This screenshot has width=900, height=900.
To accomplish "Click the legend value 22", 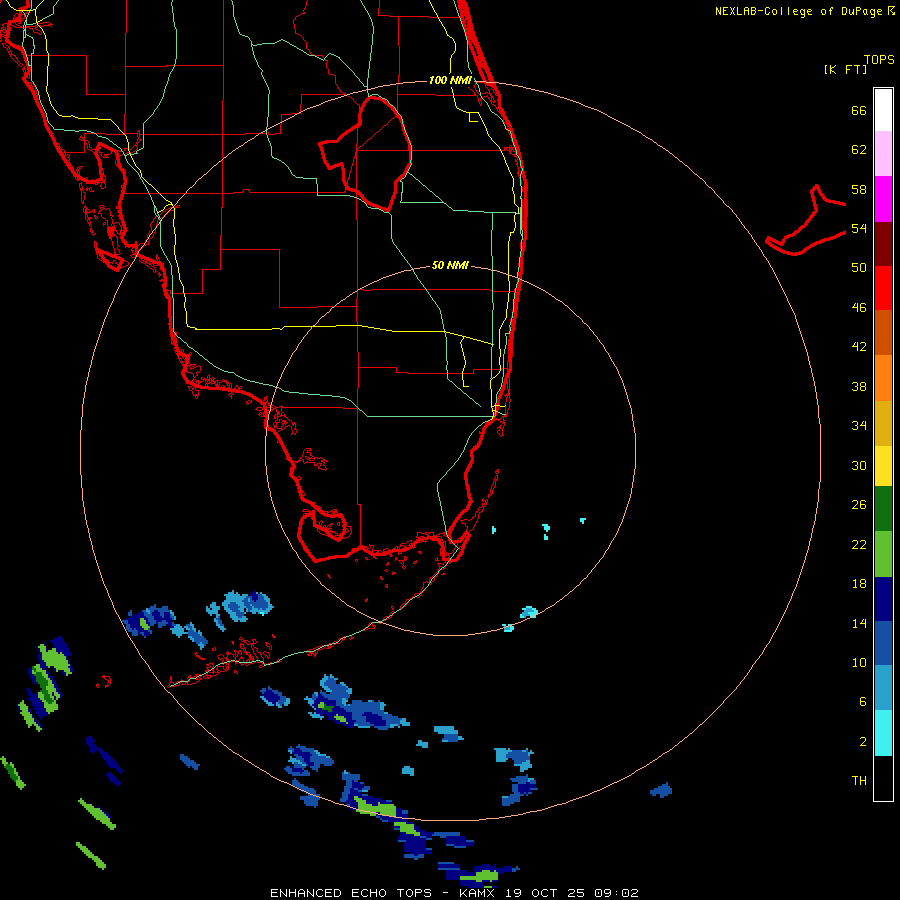I will pyautogui.click(x=859, y=544).
